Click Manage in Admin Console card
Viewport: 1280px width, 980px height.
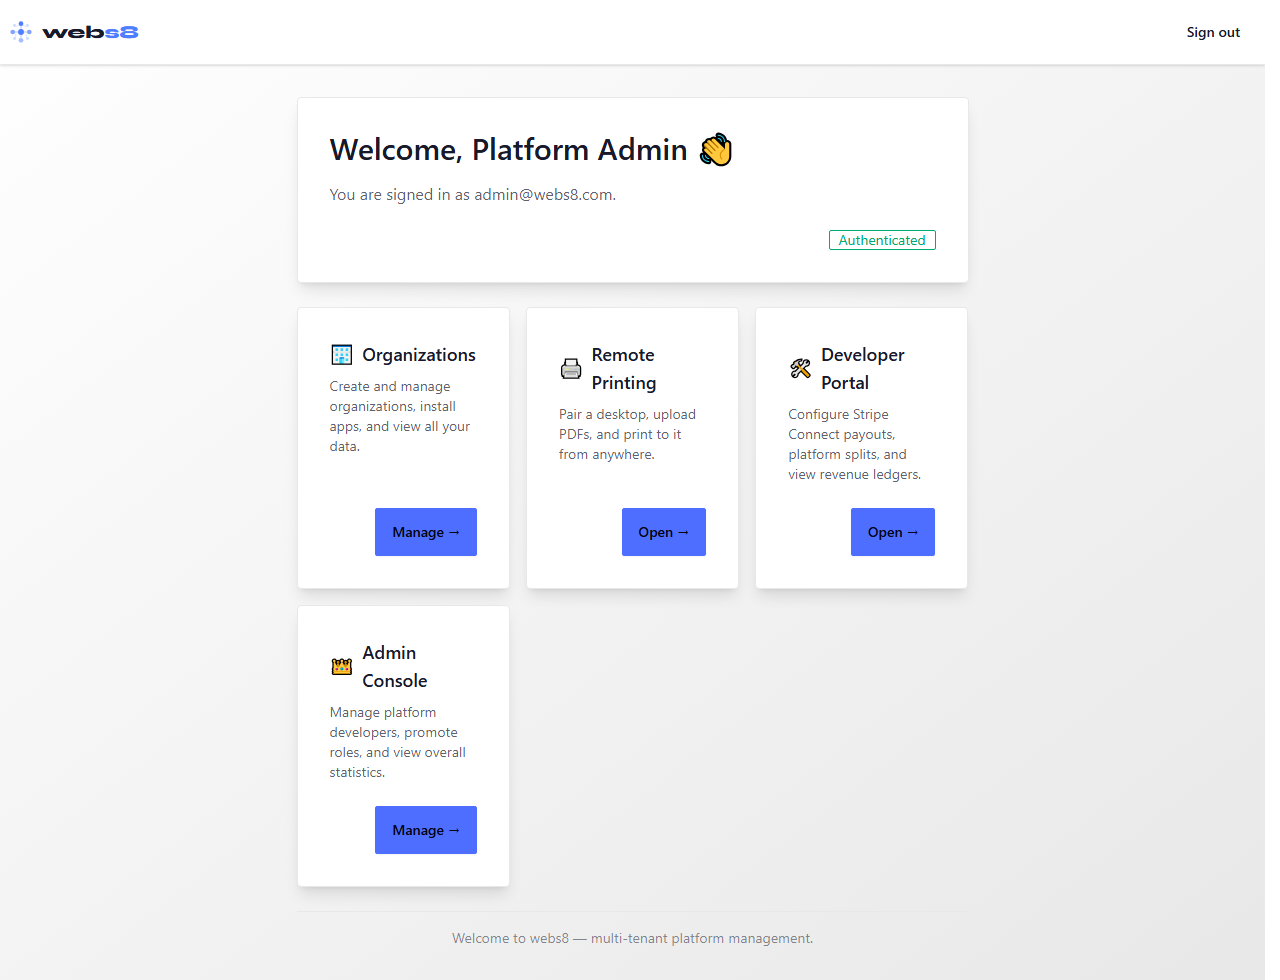click(x=426, y=830)
